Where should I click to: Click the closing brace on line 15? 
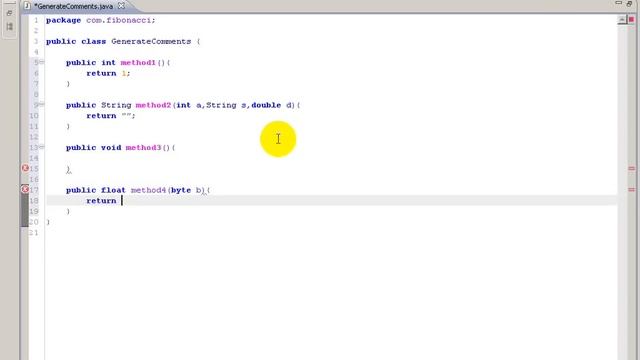[x=68, y=169]
